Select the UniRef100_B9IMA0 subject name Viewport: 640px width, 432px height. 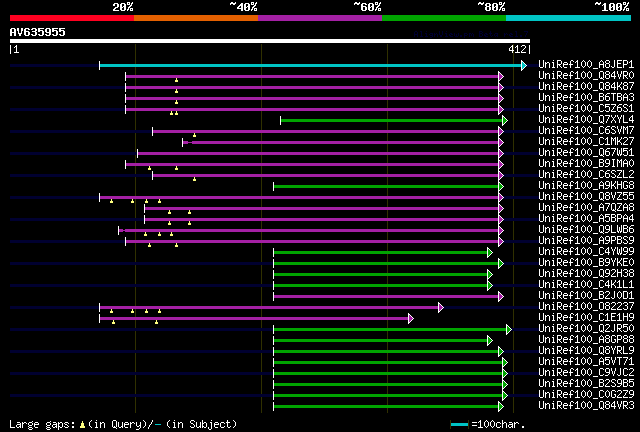click(586, 164)
